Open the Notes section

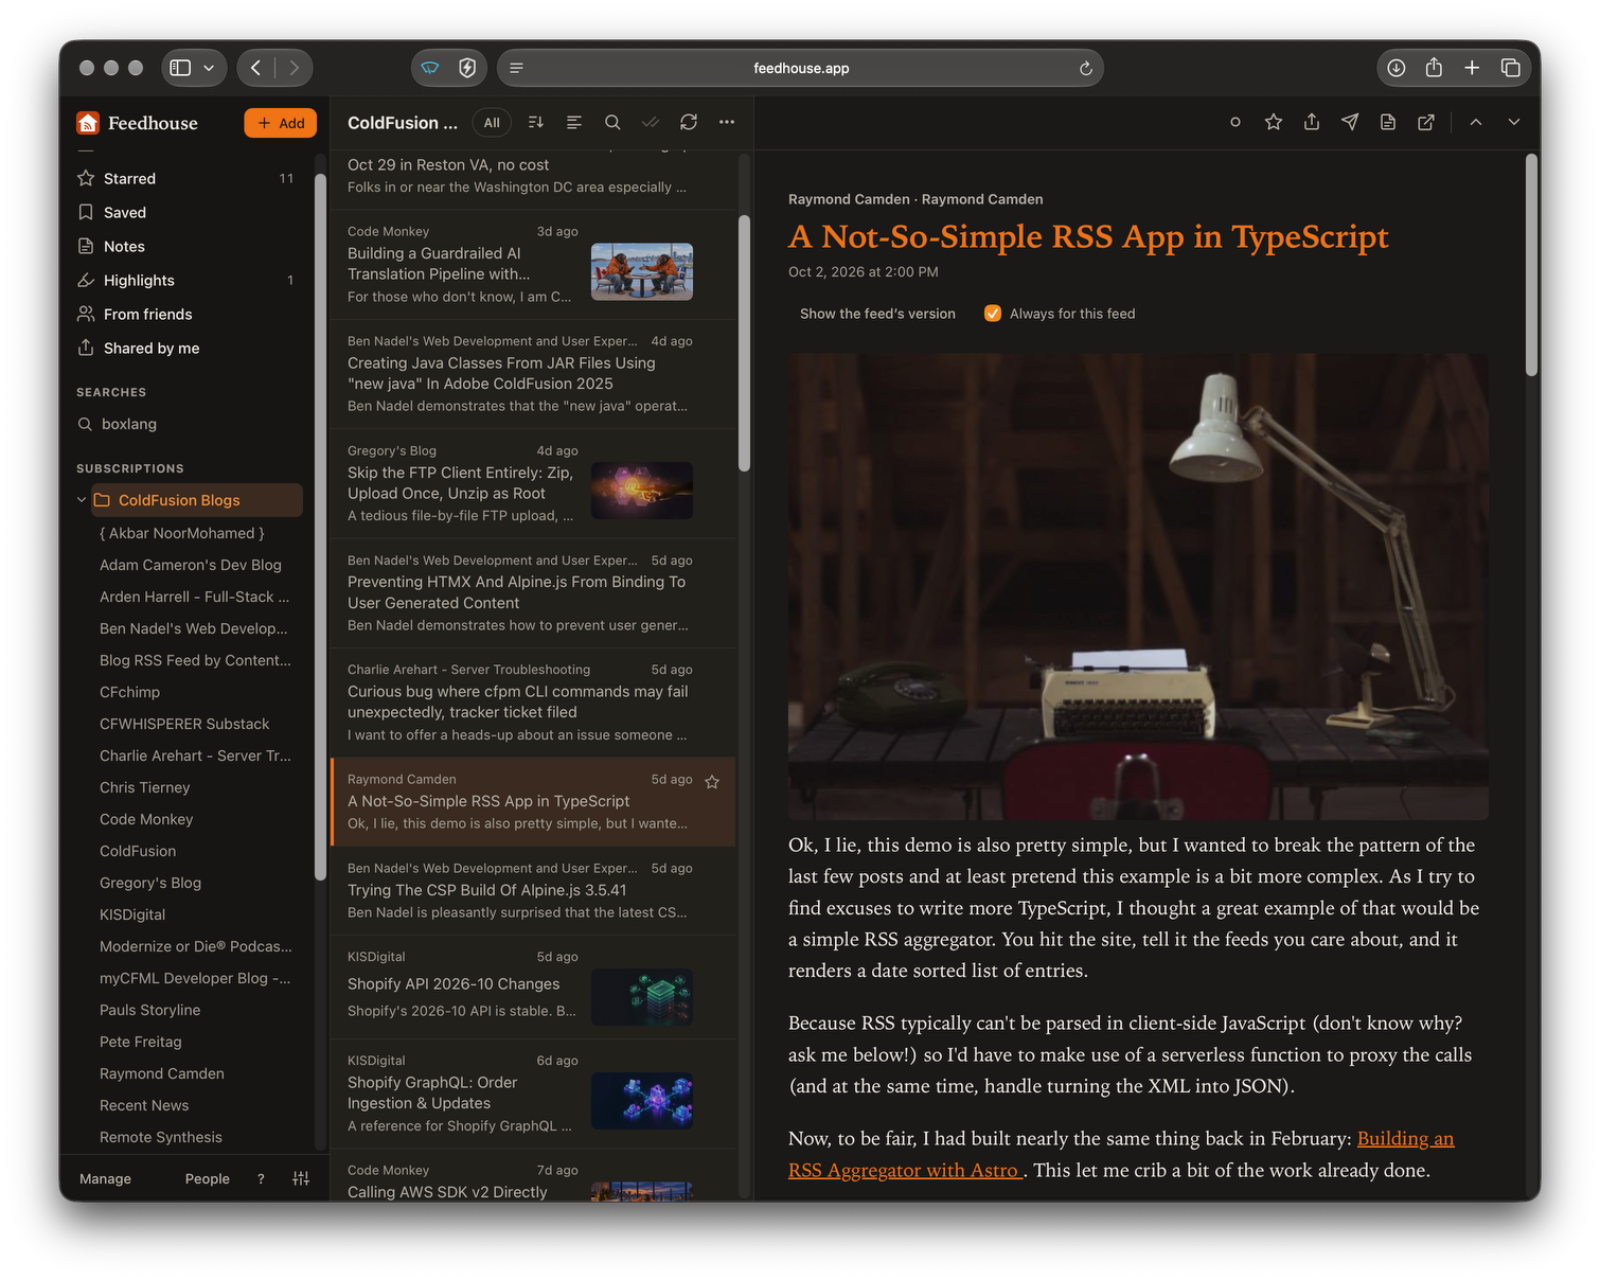tap(186, 246)
